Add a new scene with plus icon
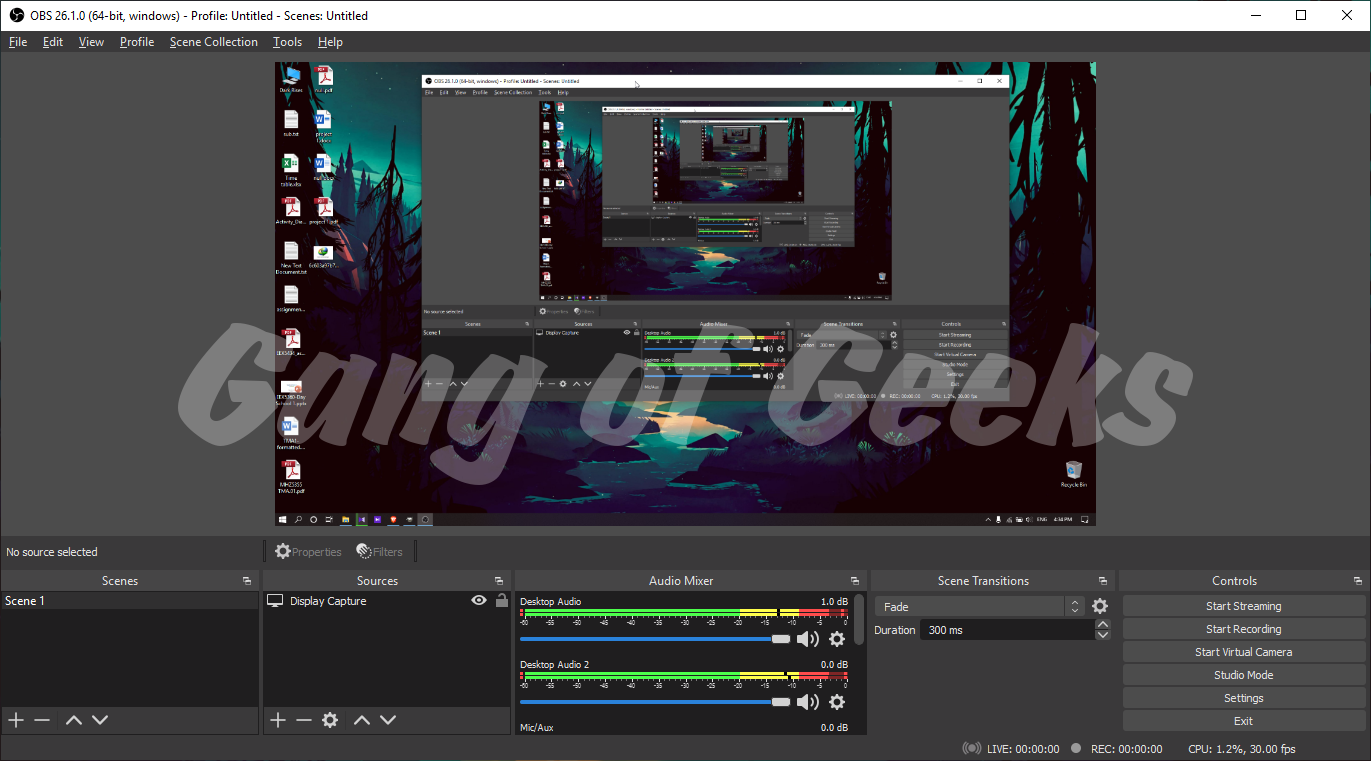This screenshot has width=1371, height=761. point(15,720)
